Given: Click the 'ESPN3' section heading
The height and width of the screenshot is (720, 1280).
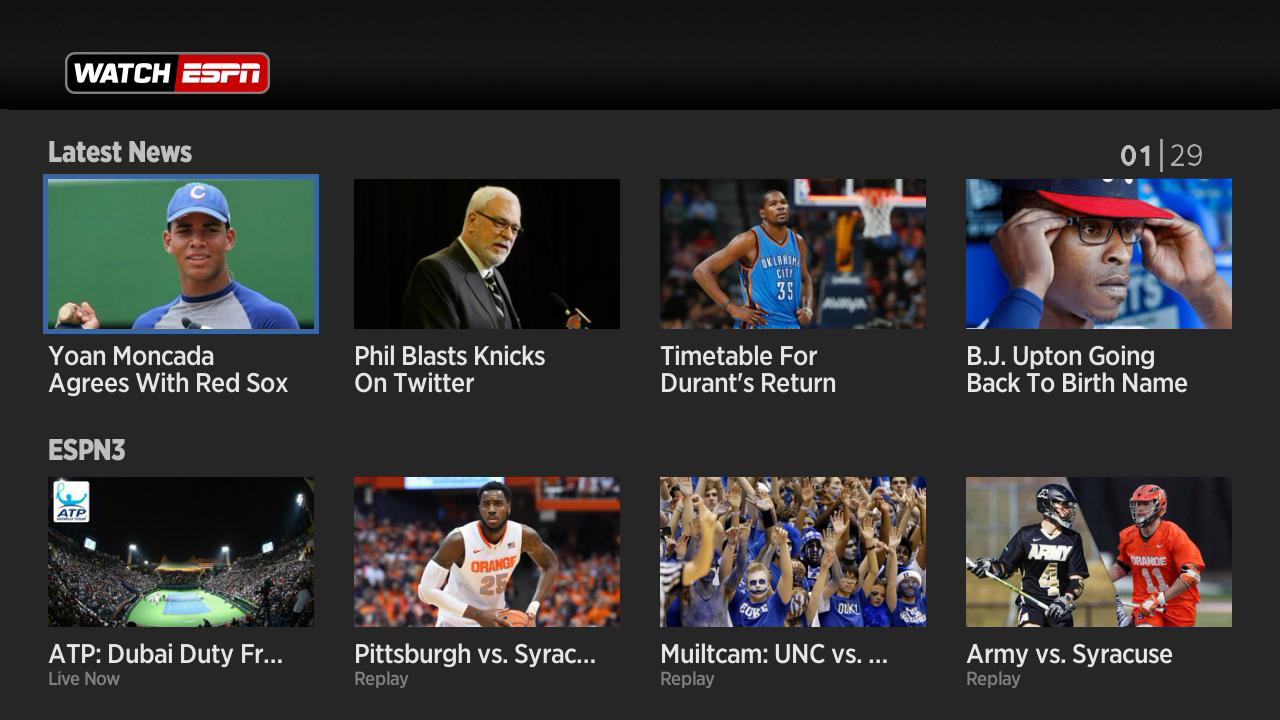Looking at the screenshot, I should point(87,450).
